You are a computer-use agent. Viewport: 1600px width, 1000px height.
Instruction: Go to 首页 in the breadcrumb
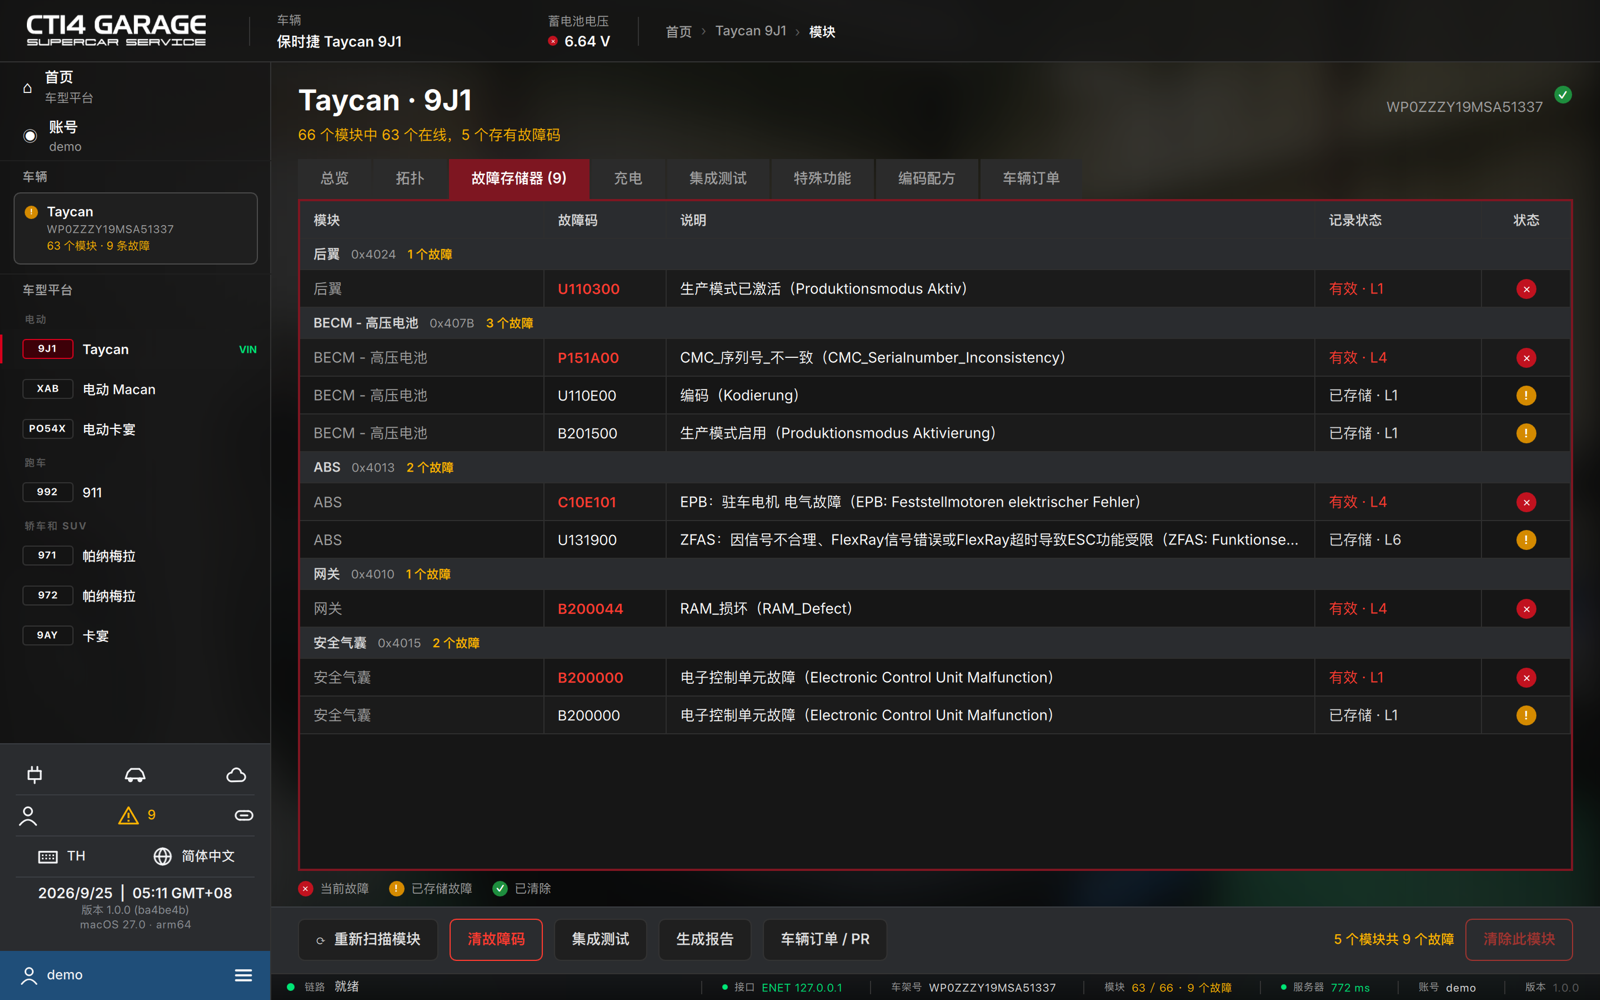point(679,32)
